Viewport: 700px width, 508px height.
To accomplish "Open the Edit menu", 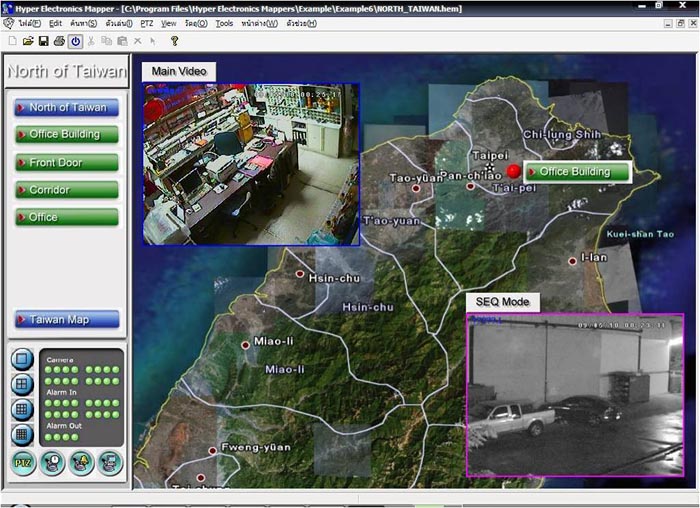I will click(x=55, y=23).
